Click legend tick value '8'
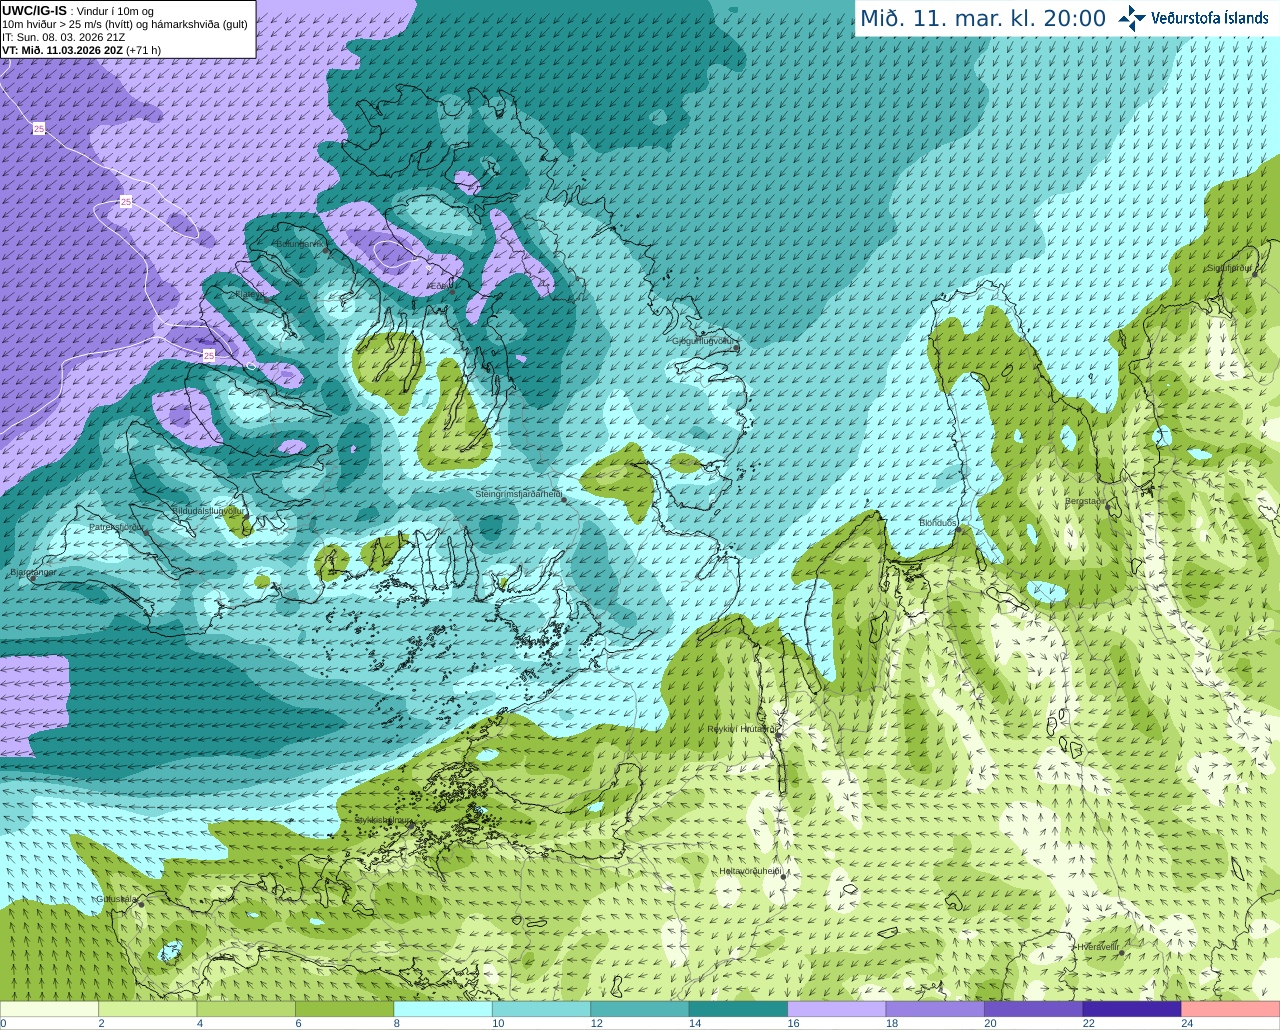This screenshot has height=1030, width=1280. (x=397, y=1023)
